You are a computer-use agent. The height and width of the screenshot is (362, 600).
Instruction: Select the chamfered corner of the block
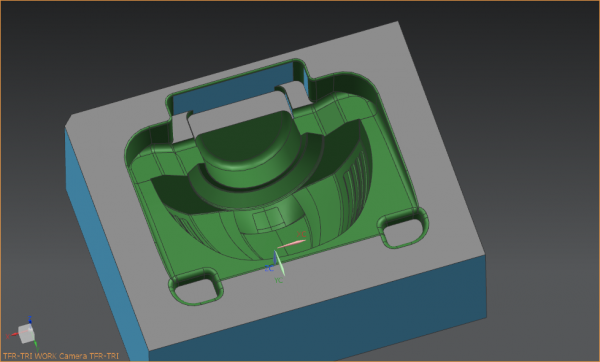coord(69,121)
